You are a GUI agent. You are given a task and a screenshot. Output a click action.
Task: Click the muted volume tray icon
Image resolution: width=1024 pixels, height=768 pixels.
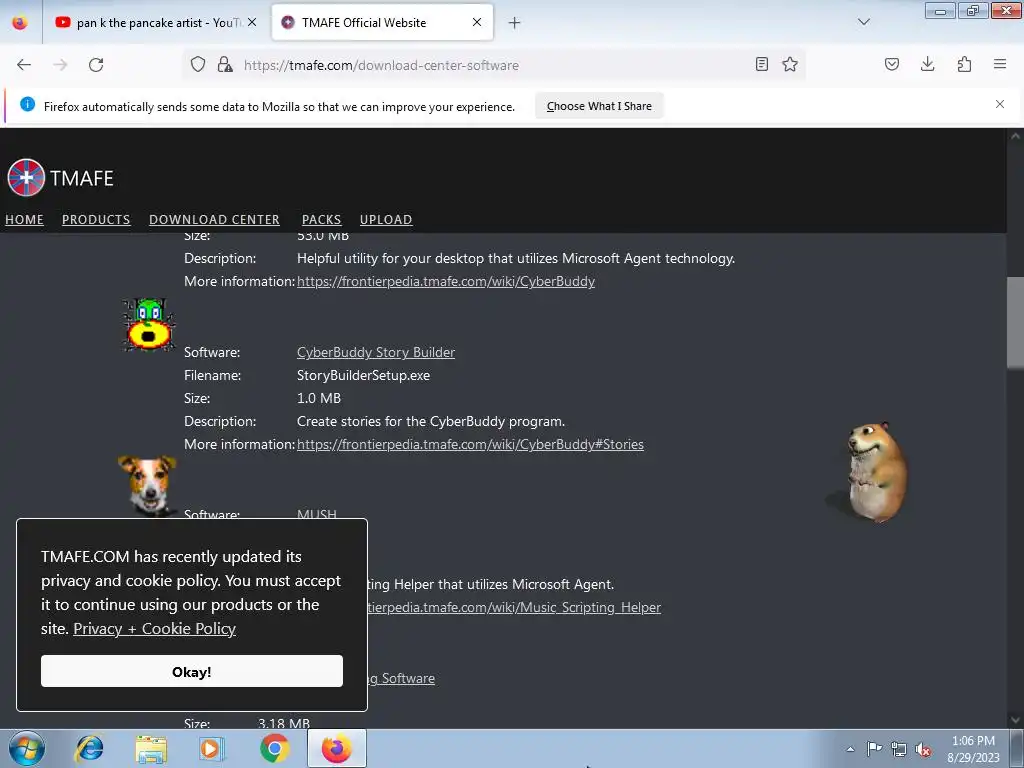coord(923,750)
